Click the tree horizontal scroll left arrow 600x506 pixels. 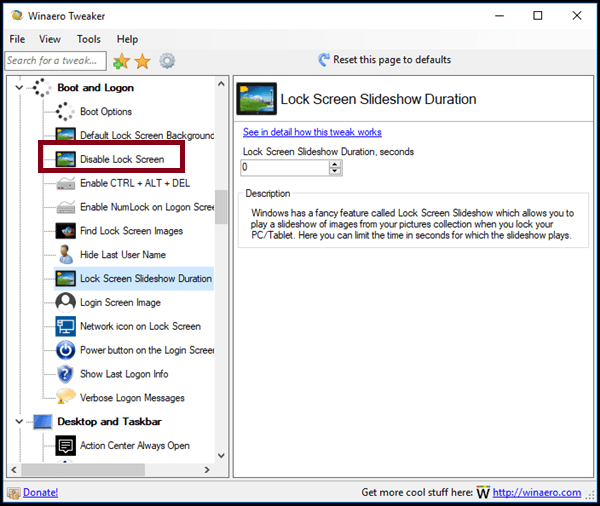coord(14,470)
